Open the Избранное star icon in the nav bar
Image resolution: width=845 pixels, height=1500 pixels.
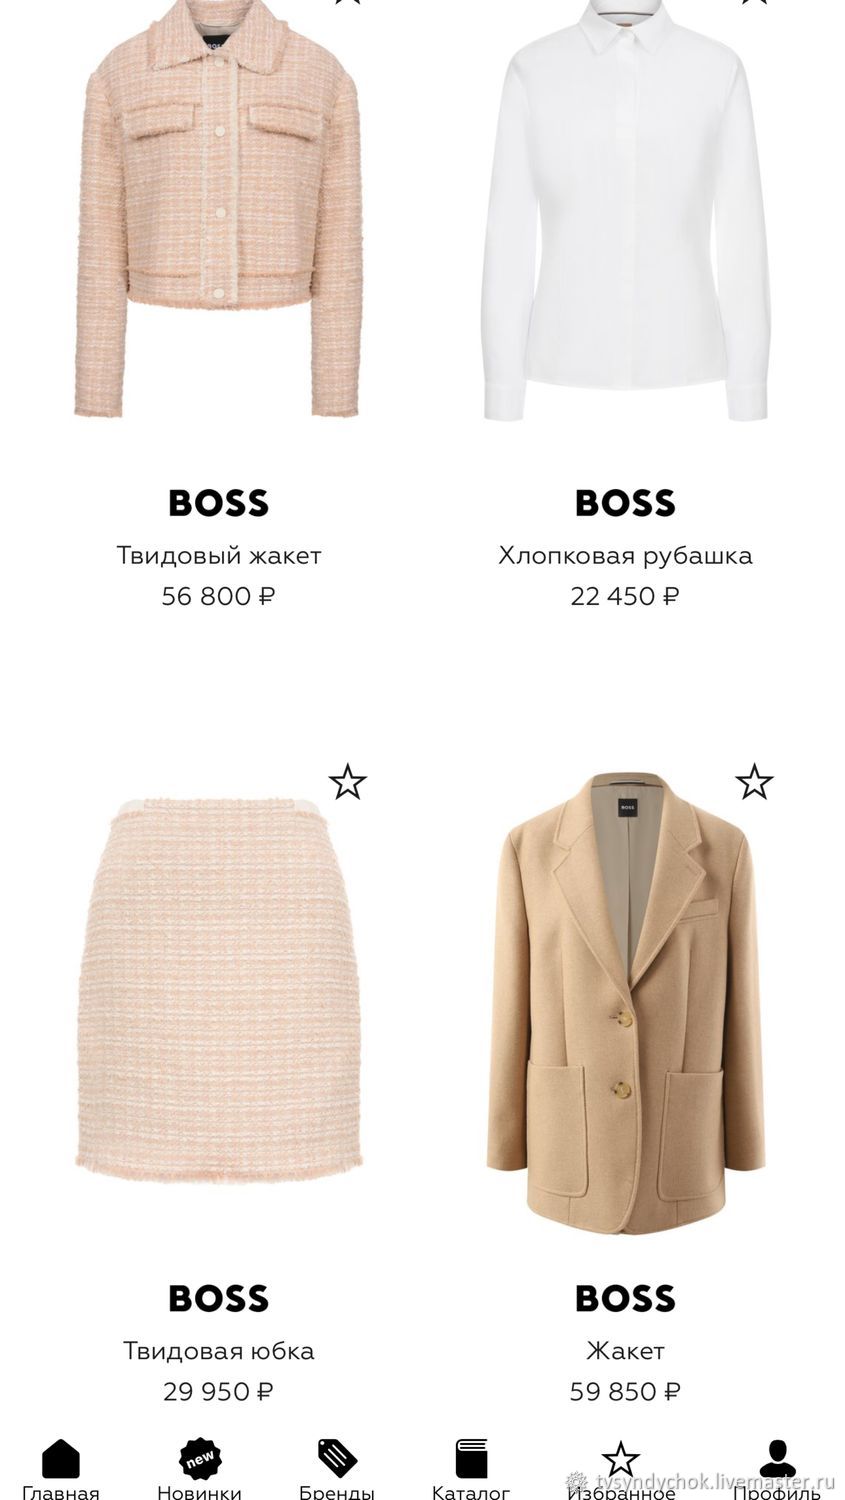pyautogui.click(x=620, y=1459)
